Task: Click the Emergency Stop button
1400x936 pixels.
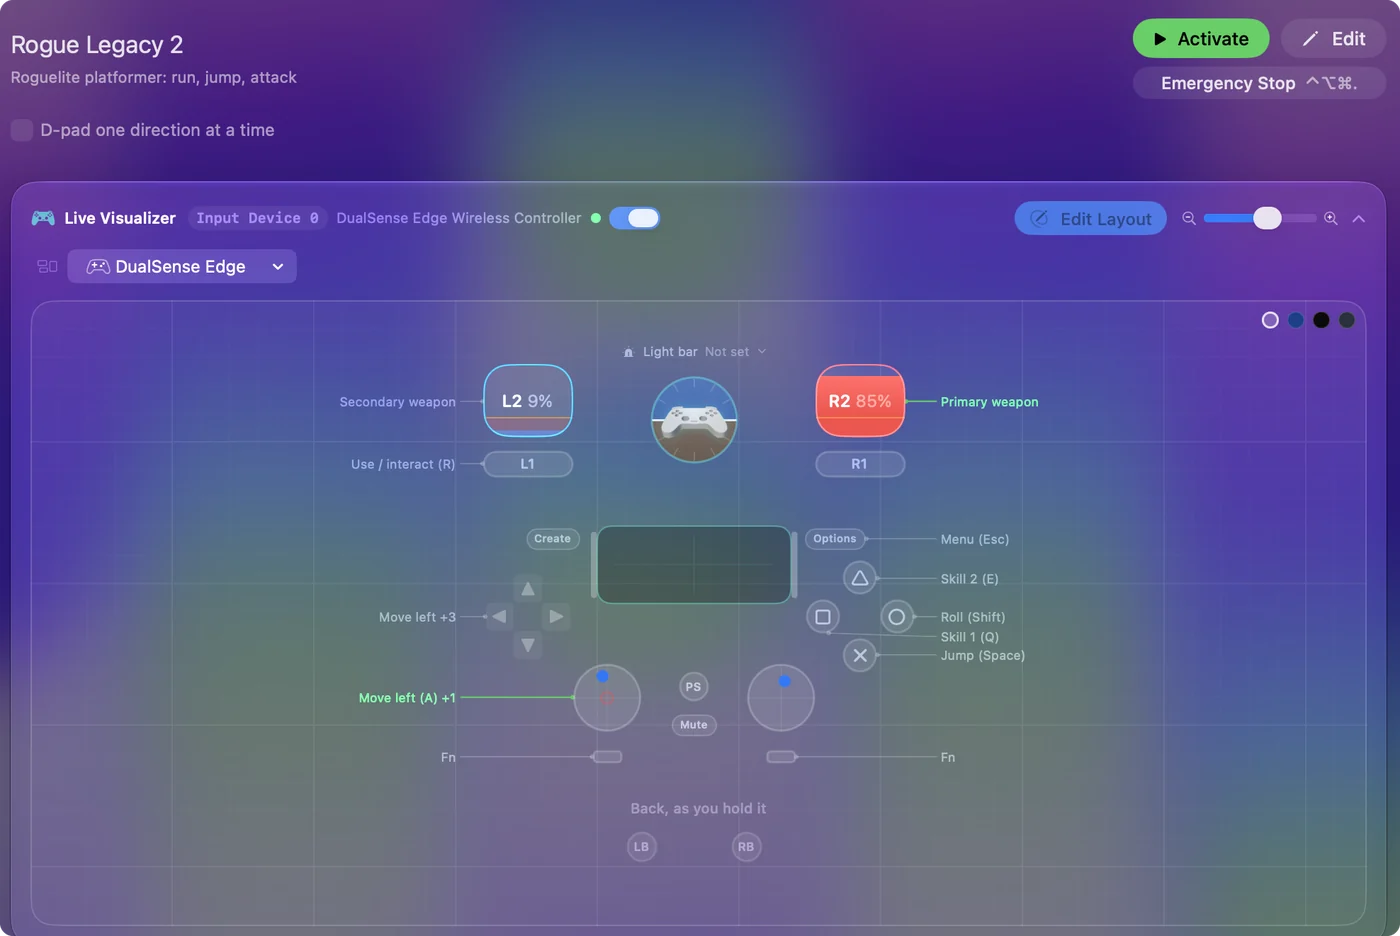Action: tap(1259, 83)
